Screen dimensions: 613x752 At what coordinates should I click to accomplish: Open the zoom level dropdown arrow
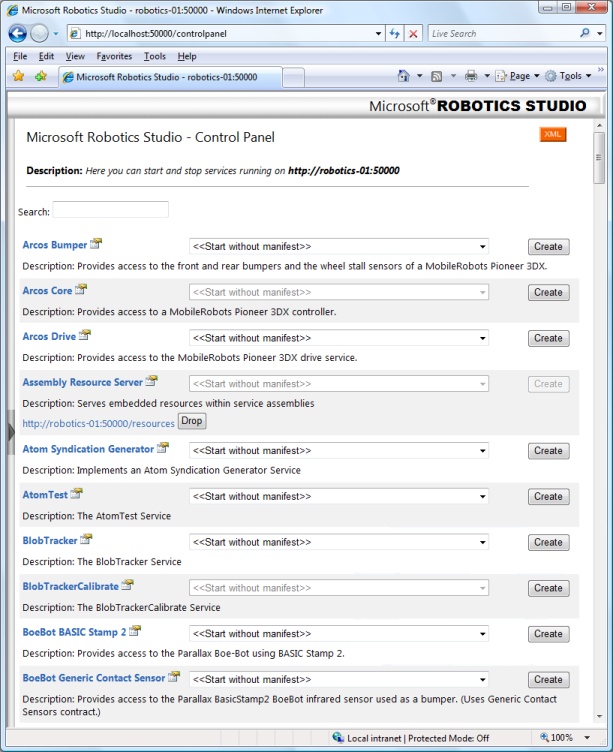(x=587, y=738)
